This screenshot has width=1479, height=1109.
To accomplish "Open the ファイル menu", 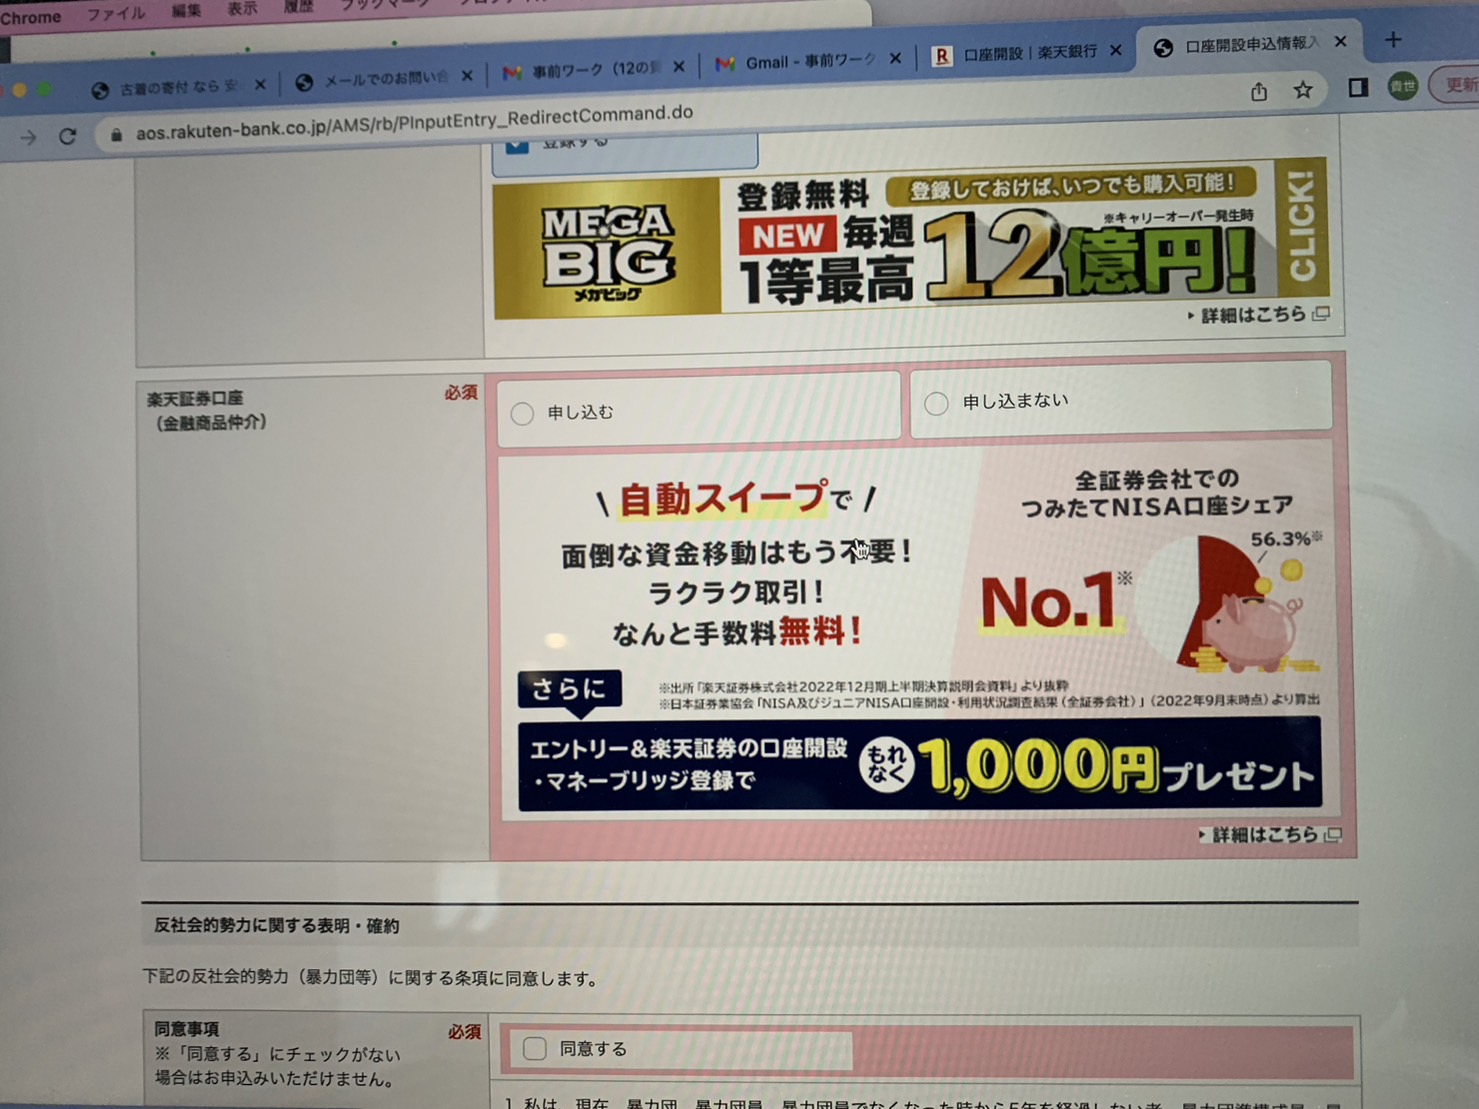I will pyautogui.click(x=115, y=14).
